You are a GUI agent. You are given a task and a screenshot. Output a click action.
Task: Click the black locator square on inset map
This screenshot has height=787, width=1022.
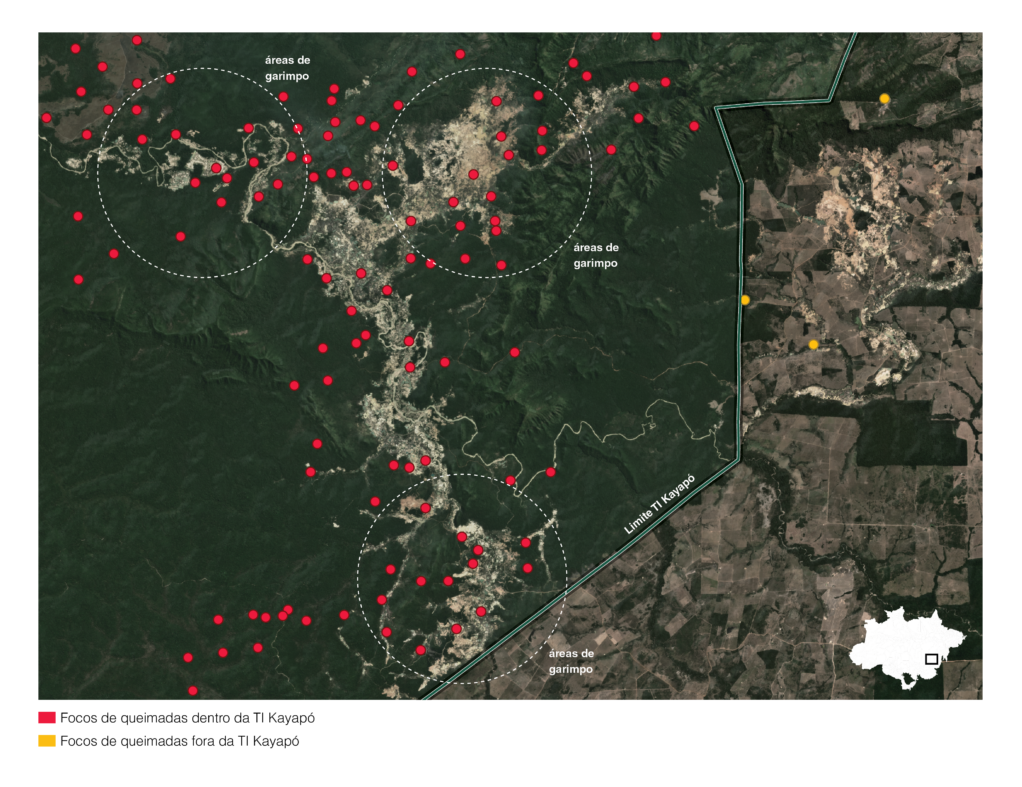931,659
